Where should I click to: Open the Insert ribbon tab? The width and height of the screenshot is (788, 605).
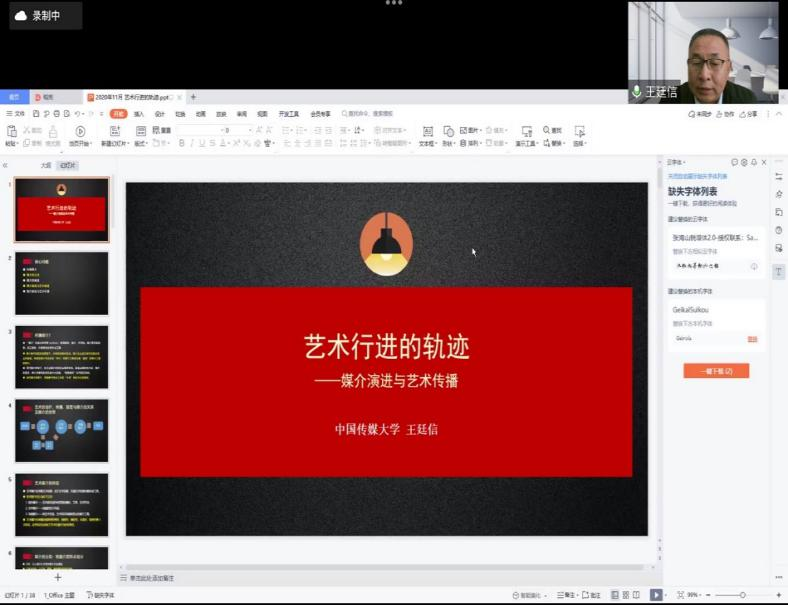tap(139, 114)
